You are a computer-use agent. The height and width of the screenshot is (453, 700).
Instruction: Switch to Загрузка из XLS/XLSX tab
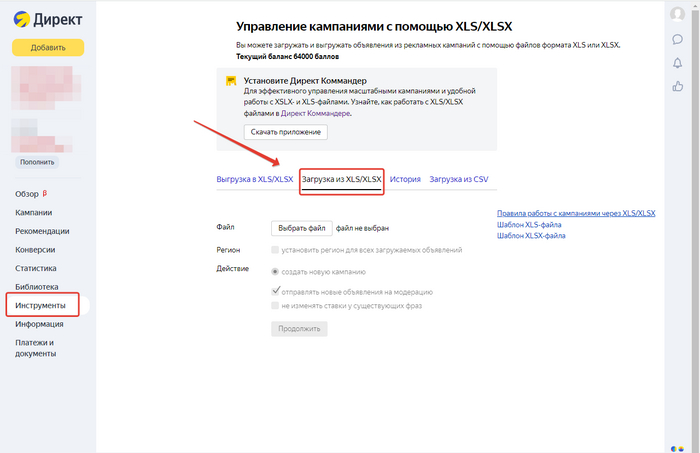[342, 179]
